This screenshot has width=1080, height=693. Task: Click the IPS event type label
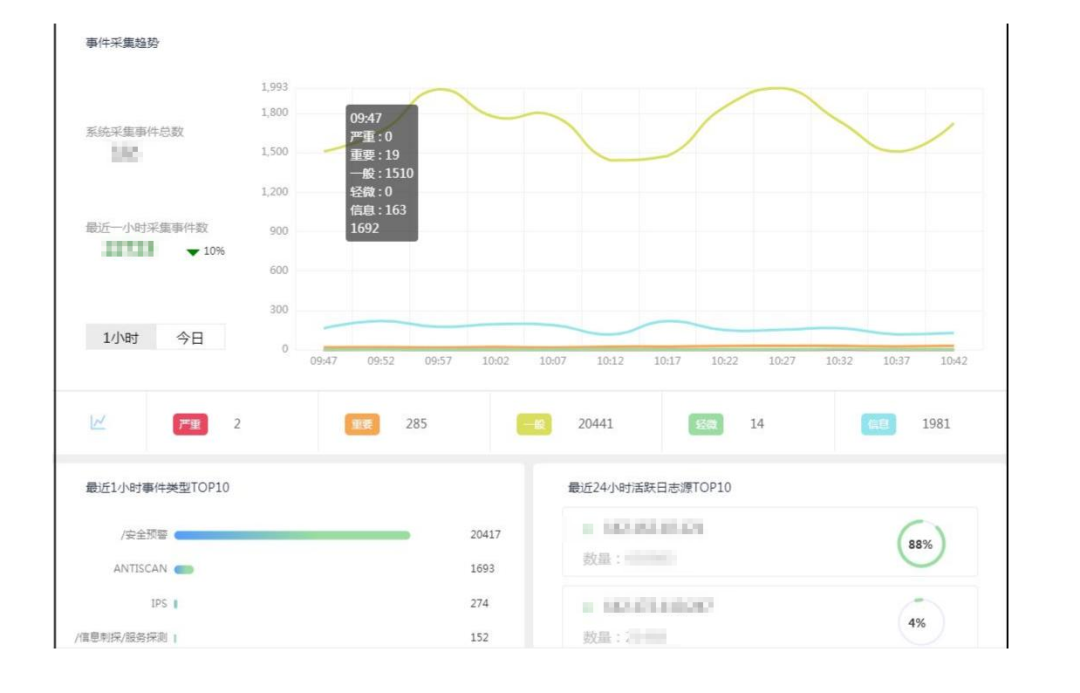click(x=159, y=604)
